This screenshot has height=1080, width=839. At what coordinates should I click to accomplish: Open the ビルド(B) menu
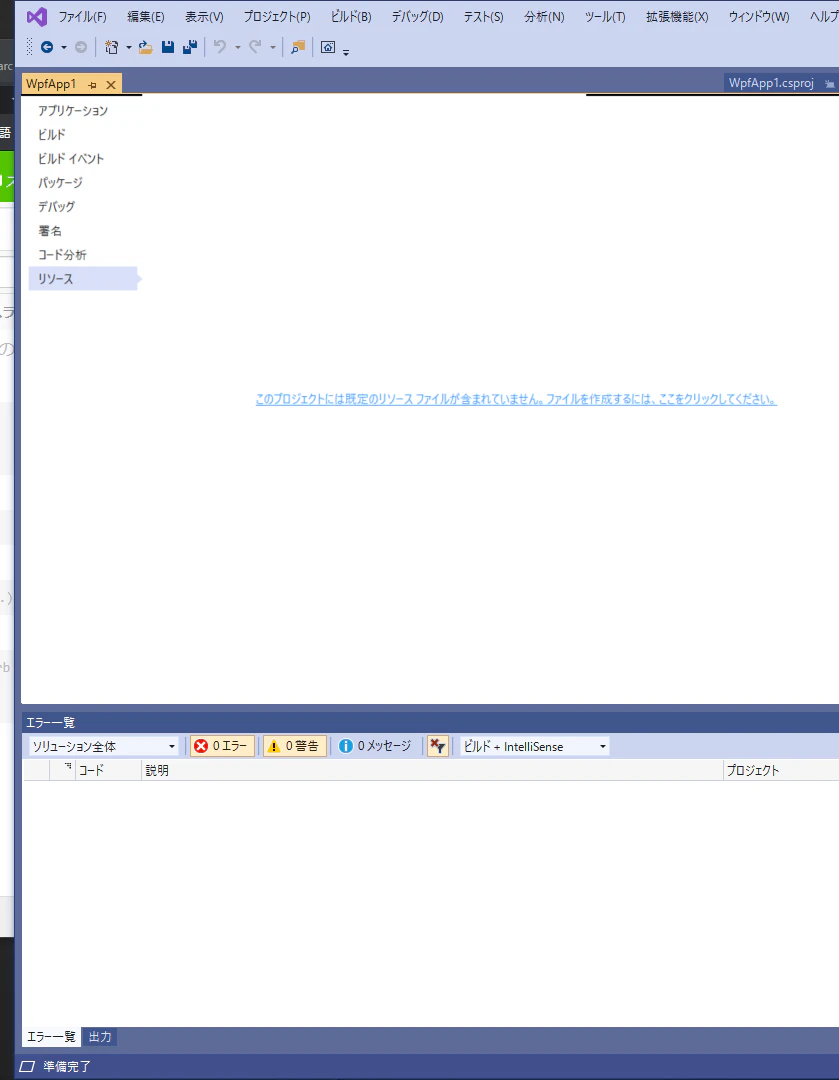351,17
